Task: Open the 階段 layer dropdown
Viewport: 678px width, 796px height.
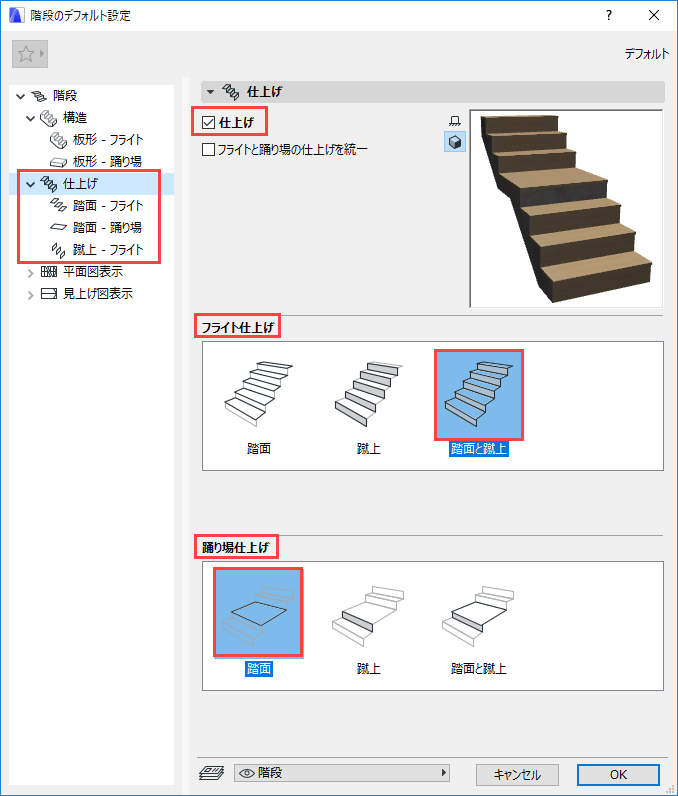Action: [342, 773]
